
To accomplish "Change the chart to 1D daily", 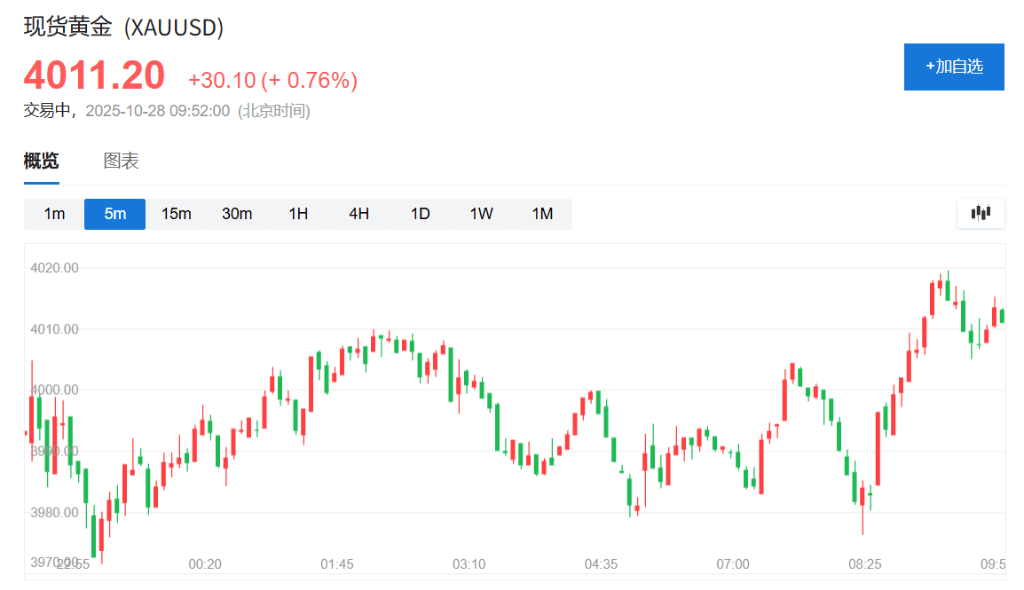I will pyautogui.click(x=420, y=214).
